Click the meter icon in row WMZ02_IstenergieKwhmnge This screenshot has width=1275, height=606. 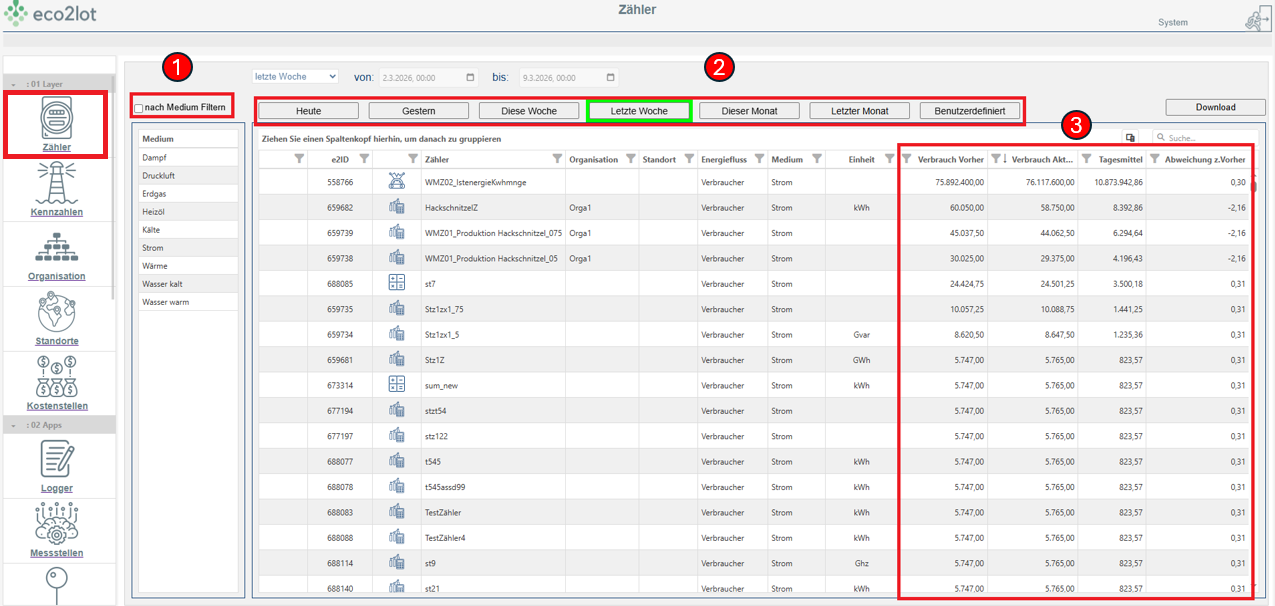tap(397, 181)
